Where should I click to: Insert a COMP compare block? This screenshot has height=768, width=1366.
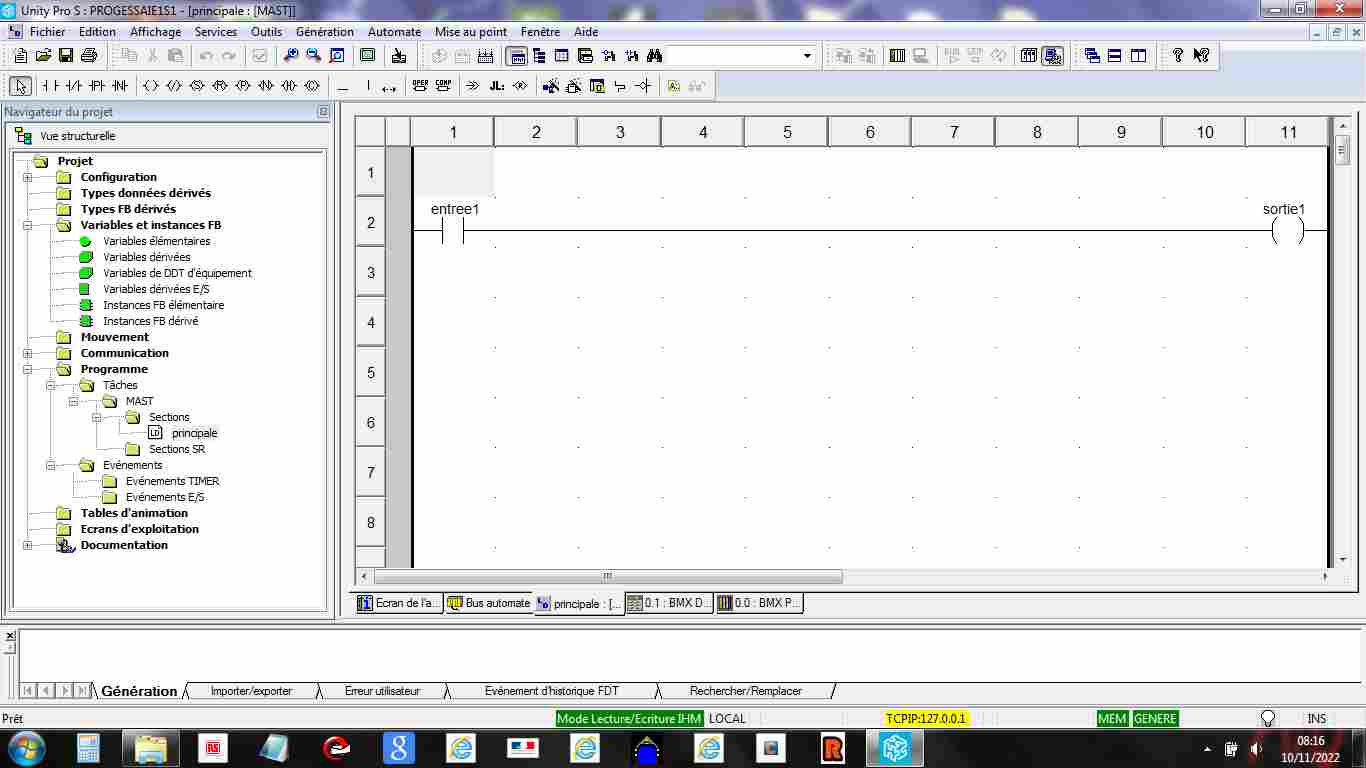tap(443, 86)
